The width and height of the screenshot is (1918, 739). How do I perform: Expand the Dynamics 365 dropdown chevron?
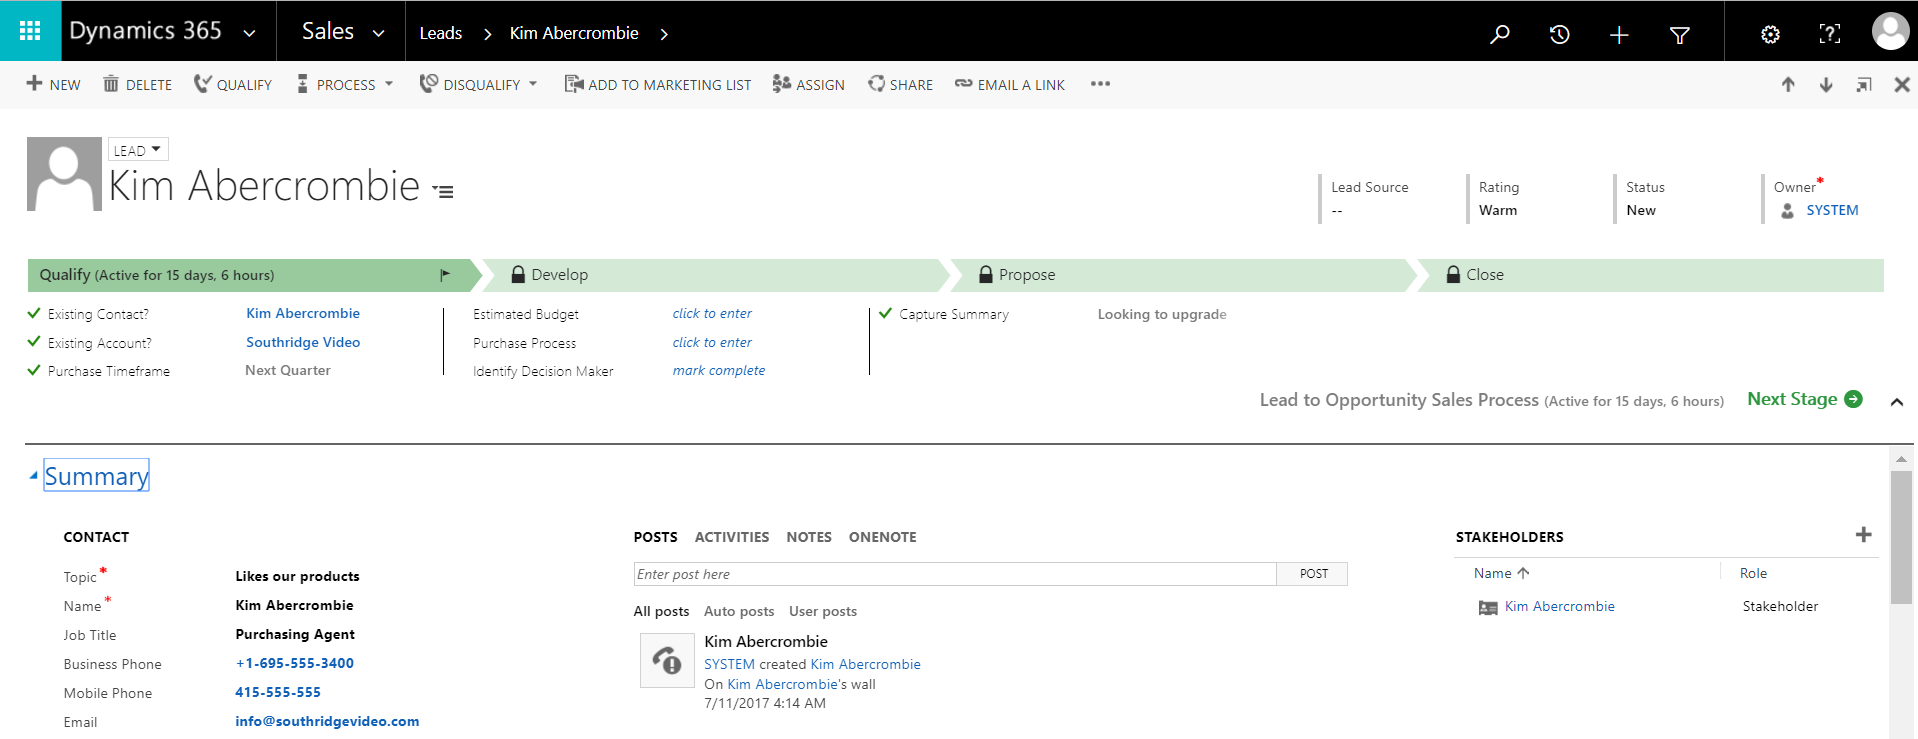coord(249,33)
